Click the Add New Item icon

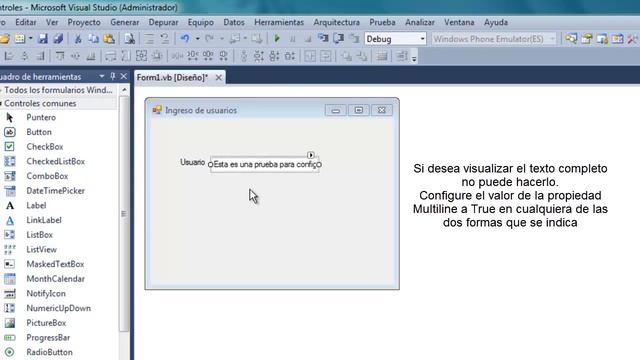point(20,39)
